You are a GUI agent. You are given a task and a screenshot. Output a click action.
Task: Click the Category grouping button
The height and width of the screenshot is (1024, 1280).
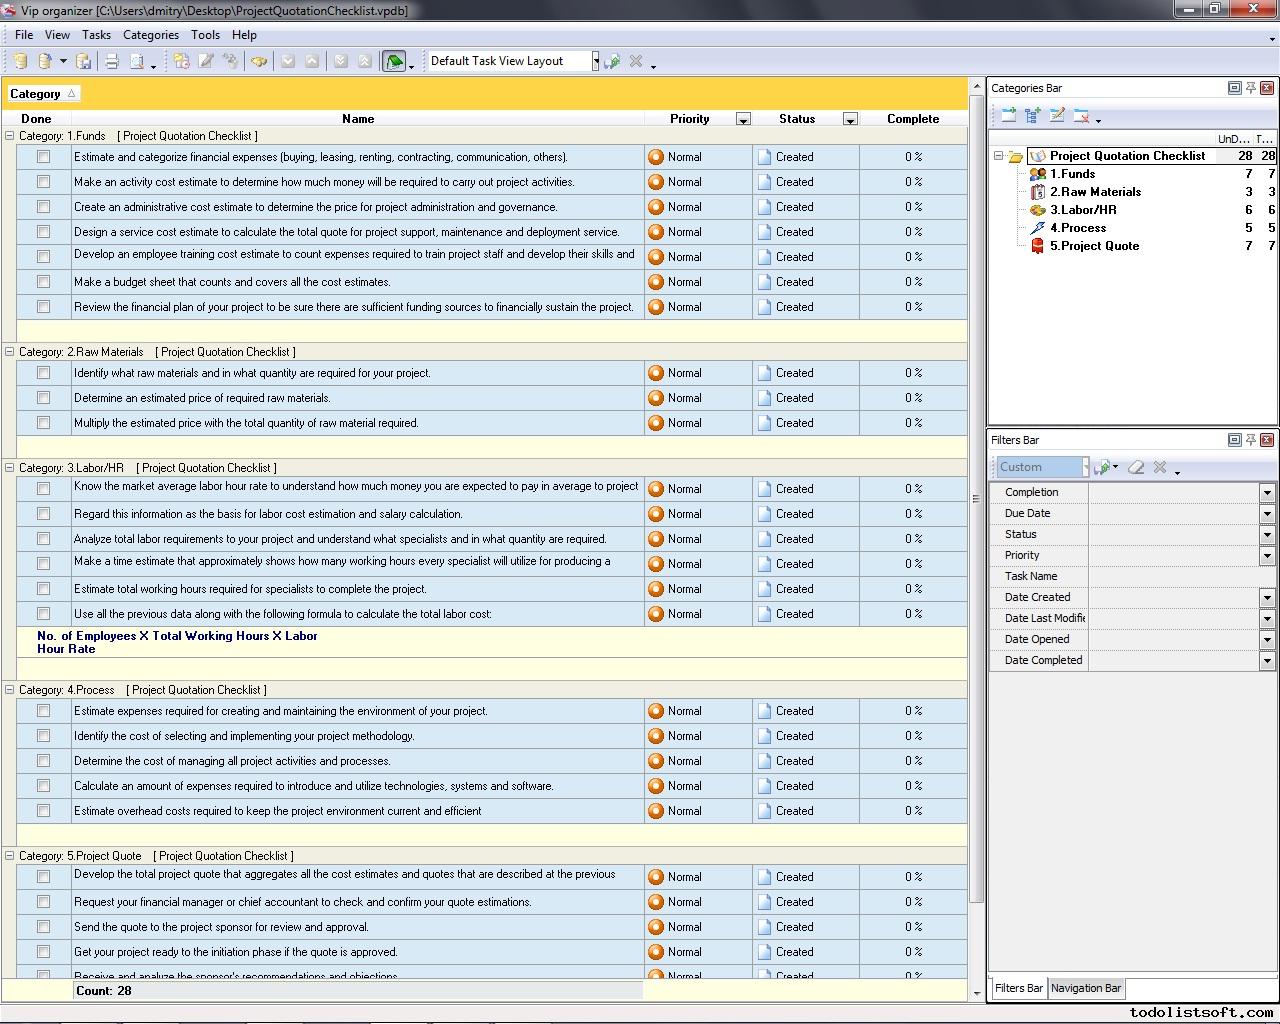click(x=43, y=94)
